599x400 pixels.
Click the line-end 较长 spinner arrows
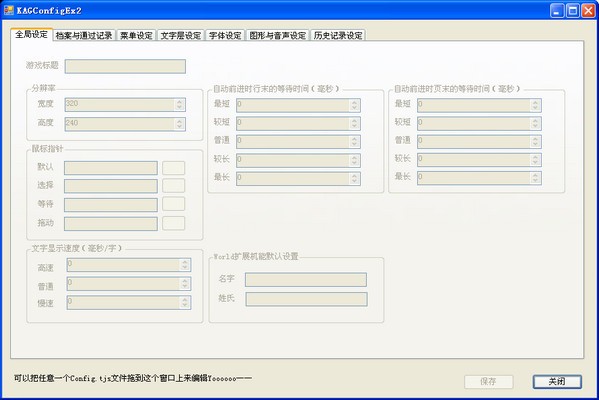pyautogui.click(x=355, y=160)
